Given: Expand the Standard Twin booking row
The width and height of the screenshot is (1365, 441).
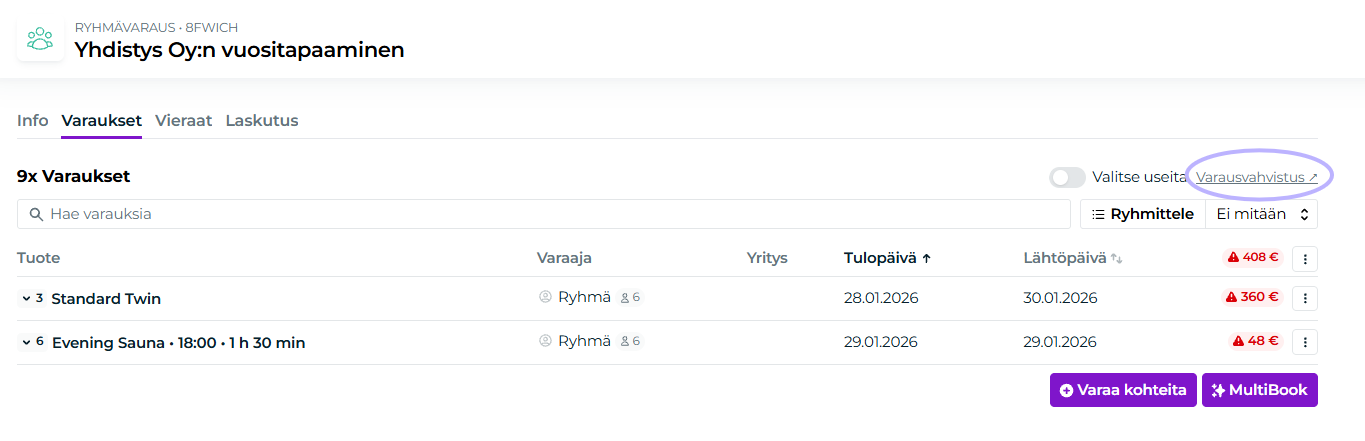Looking at the screenshot, I should point(25,299).
